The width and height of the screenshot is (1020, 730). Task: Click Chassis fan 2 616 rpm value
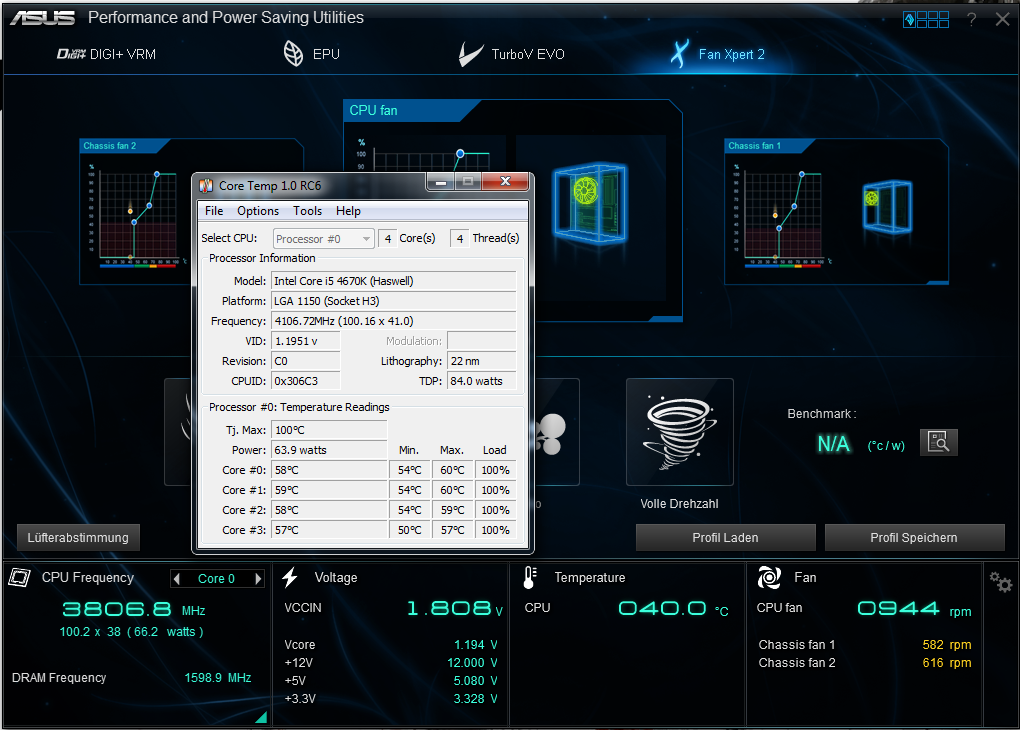click(946, 663)
